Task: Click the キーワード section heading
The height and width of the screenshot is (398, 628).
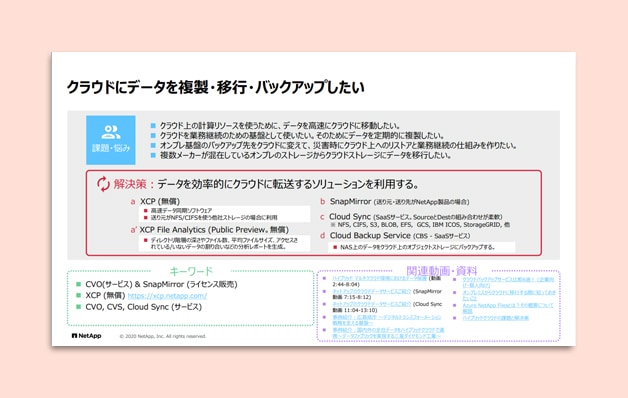Action: tap(191, 271)
